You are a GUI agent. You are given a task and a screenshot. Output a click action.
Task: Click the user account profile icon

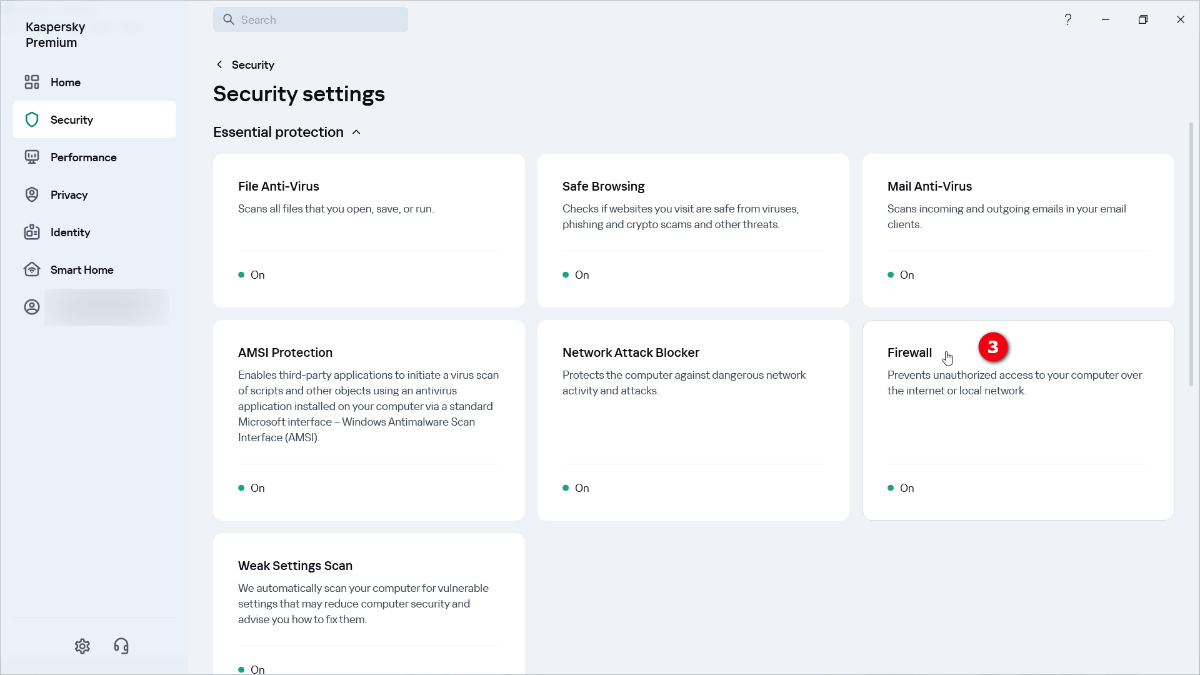tap(32, 307)
